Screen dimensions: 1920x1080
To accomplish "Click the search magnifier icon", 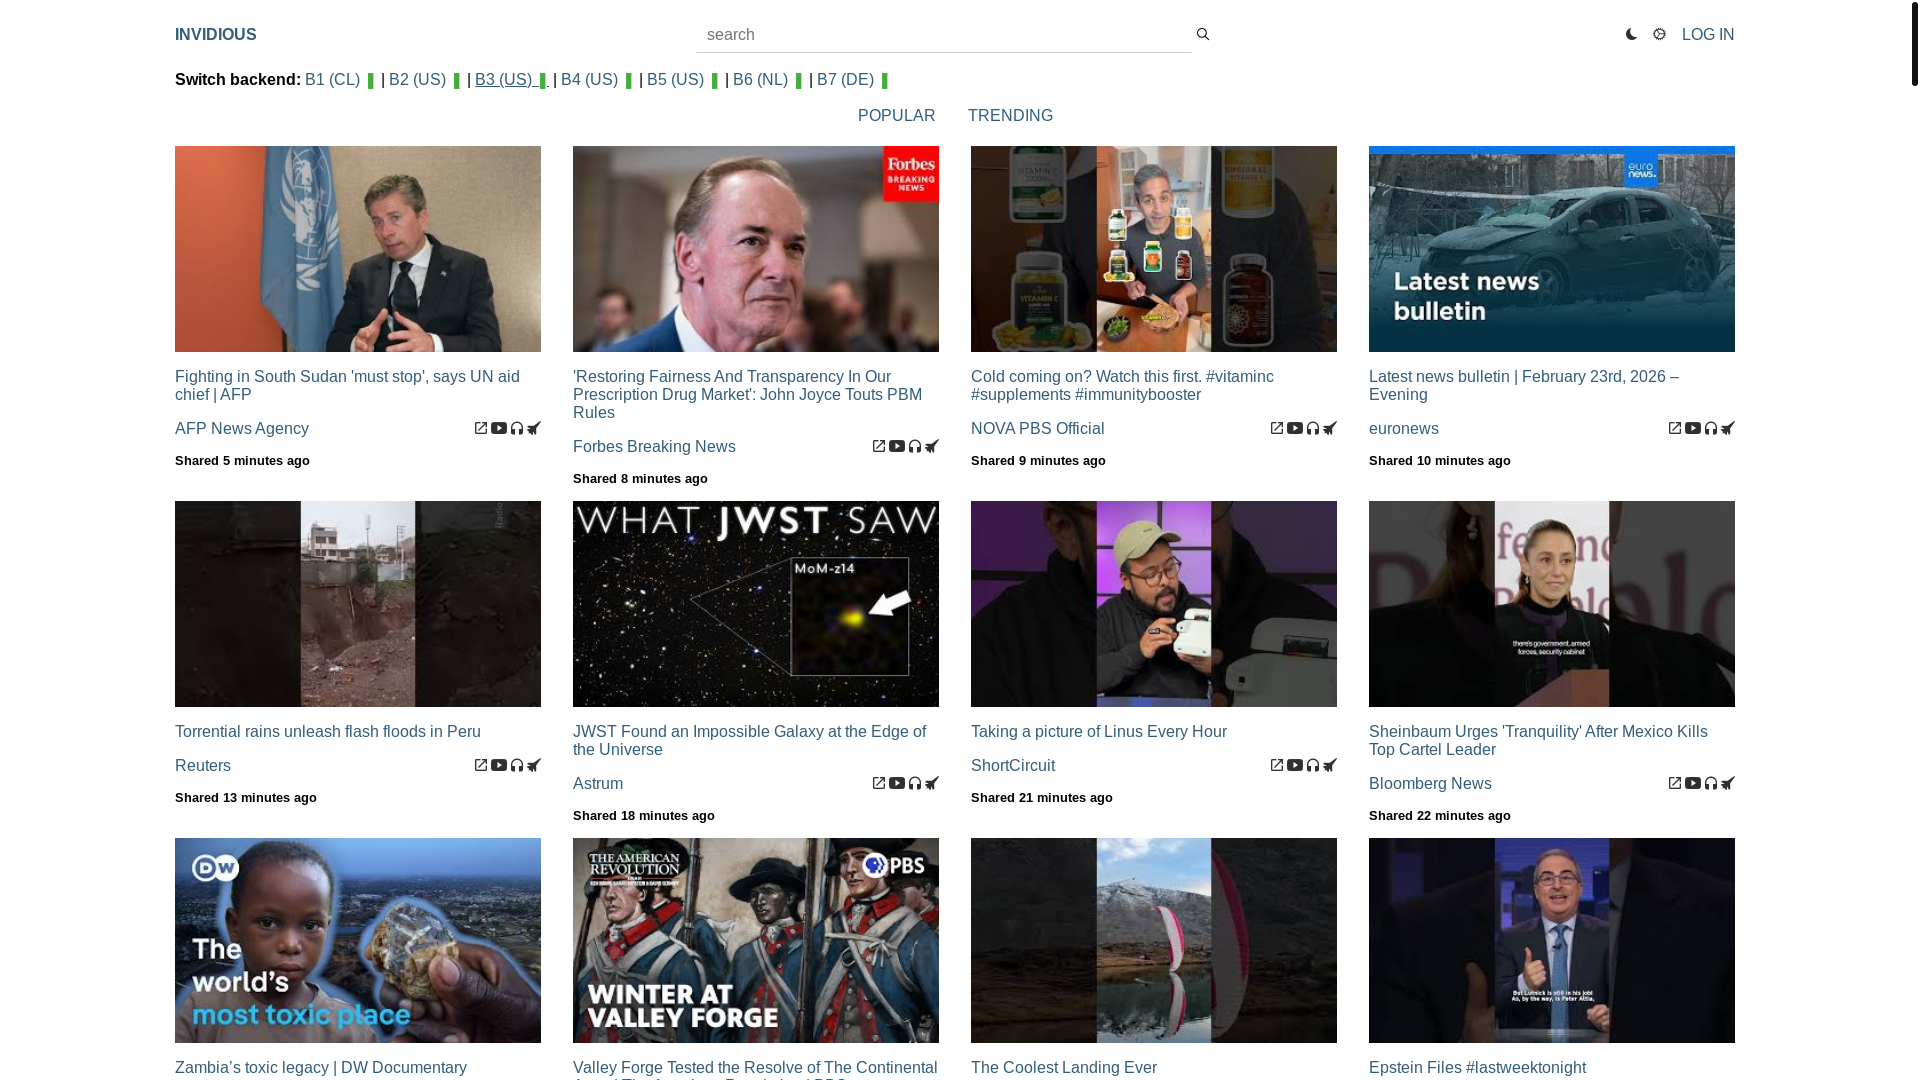I will [1203, 35].
